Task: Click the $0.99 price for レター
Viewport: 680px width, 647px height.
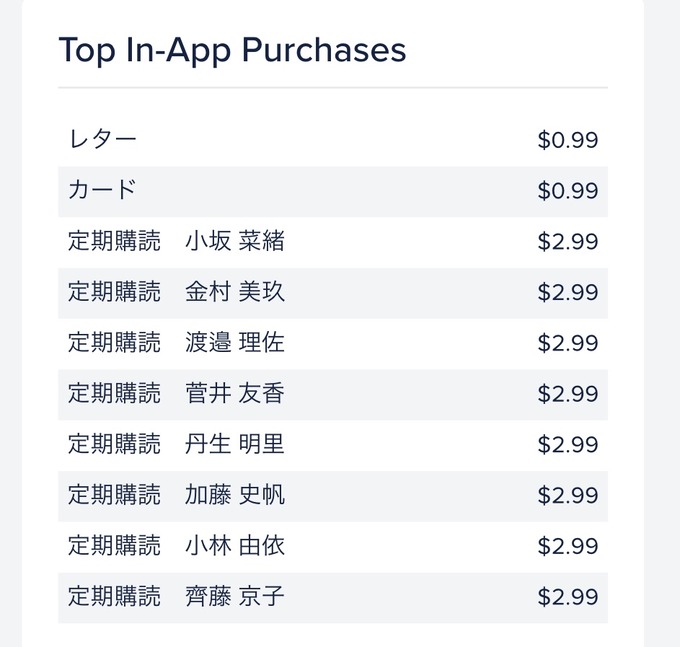Action: [x=568, y=140]
